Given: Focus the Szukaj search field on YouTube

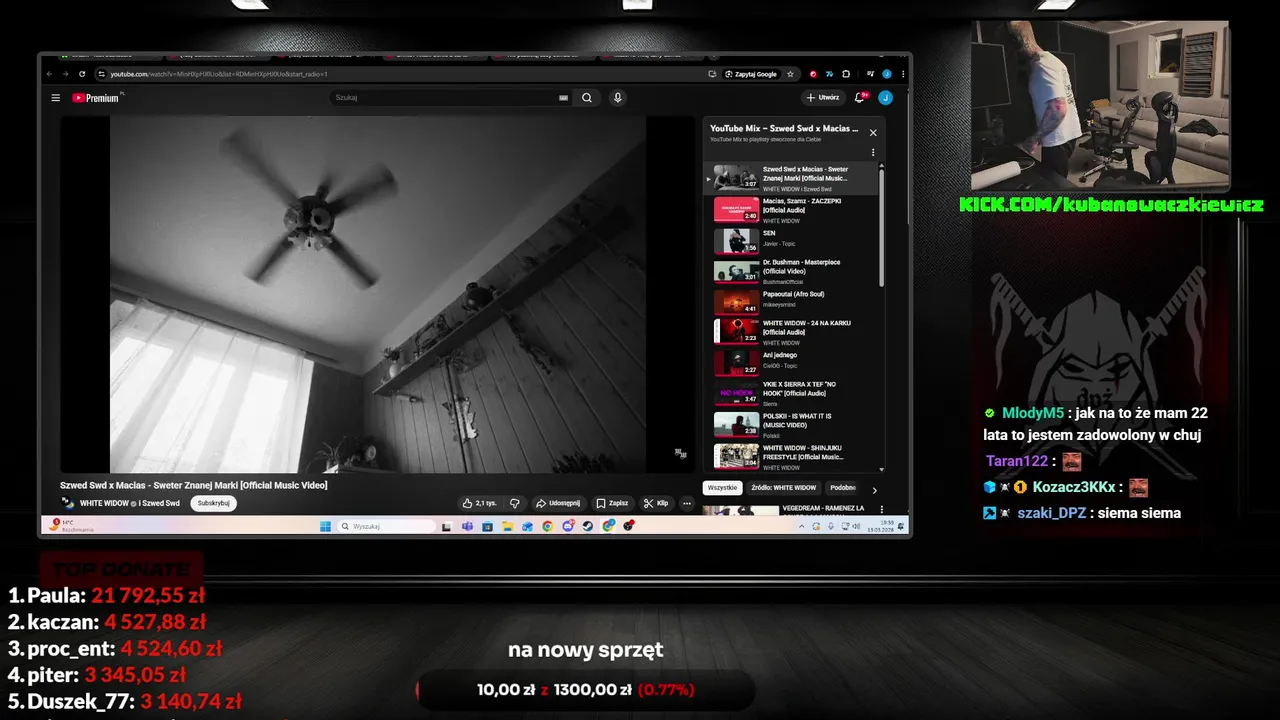Looking at the screenshot, I should coord(450,98).
